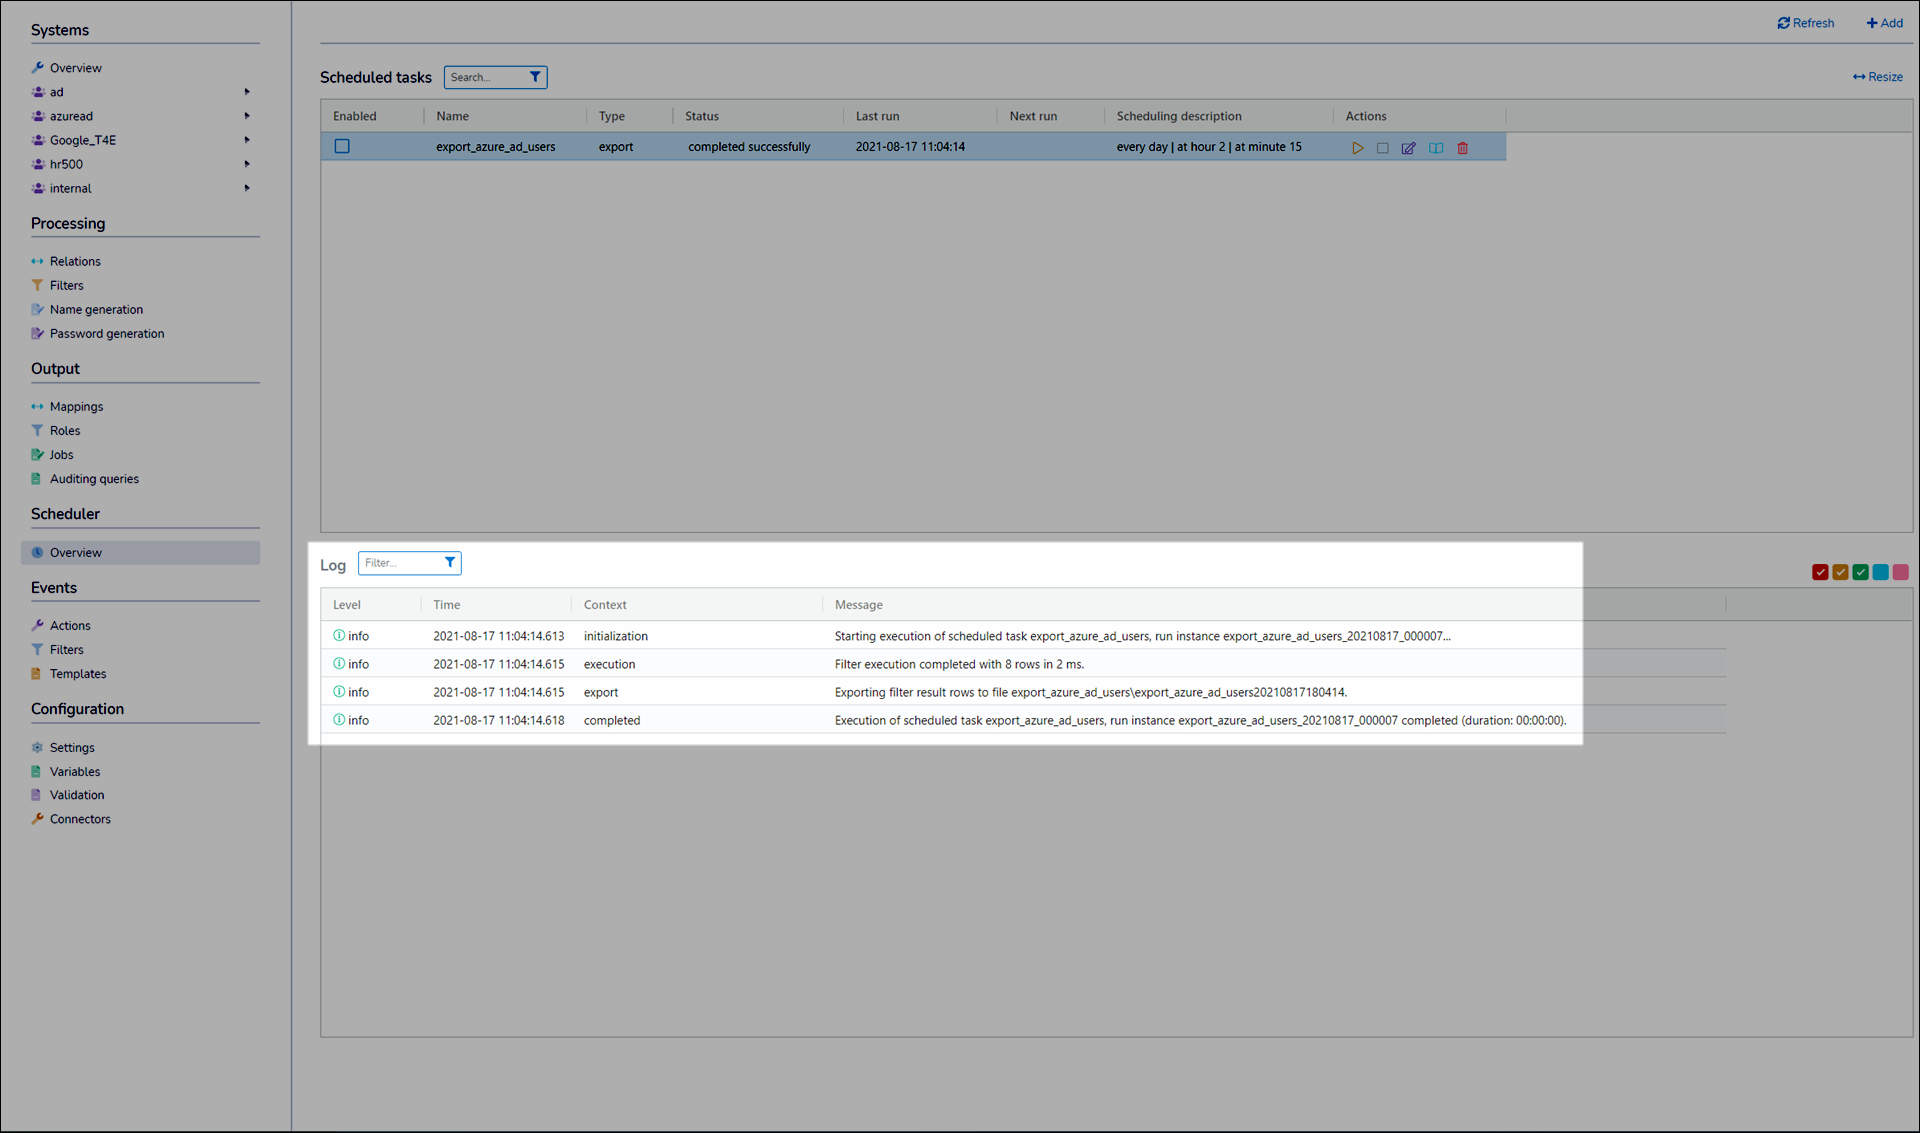
Task: Toggle the green log level checkbox
Action: pyautogui.click(x=1860, y=572)
